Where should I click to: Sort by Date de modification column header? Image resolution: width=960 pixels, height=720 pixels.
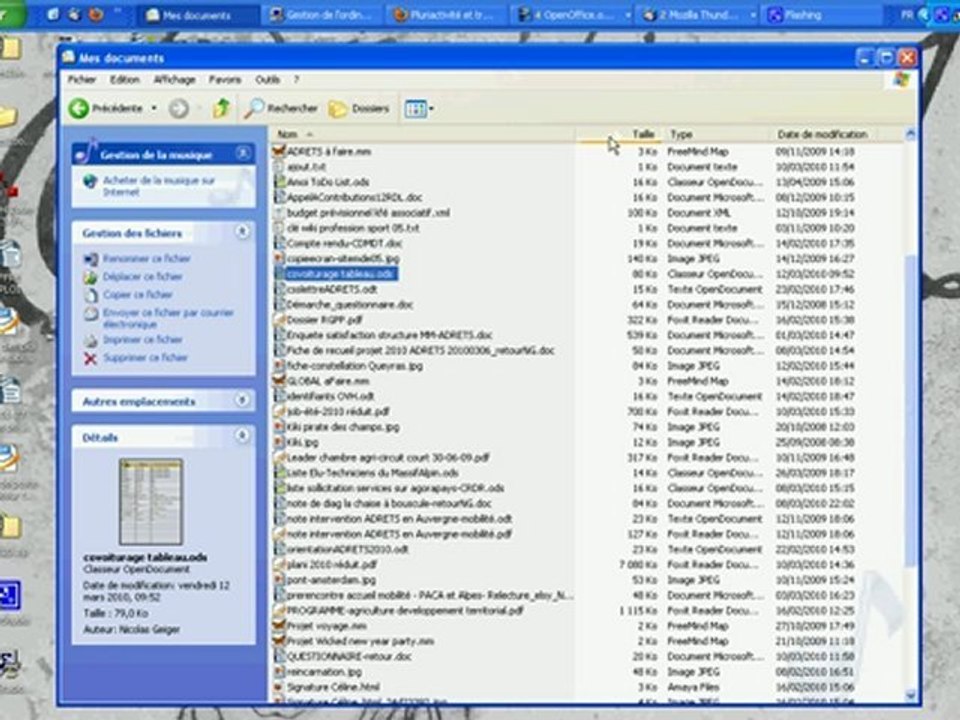click(x=822, y=134)
